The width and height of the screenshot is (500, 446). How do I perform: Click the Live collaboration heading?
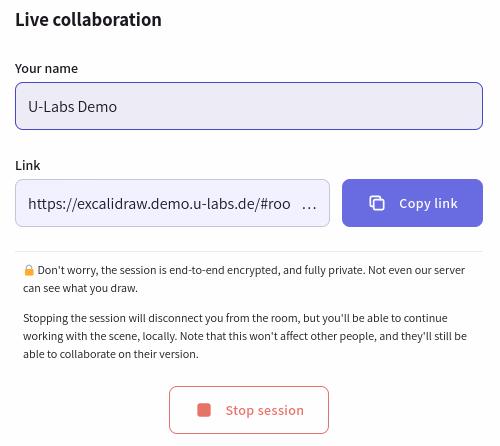[x=88, y=19]
